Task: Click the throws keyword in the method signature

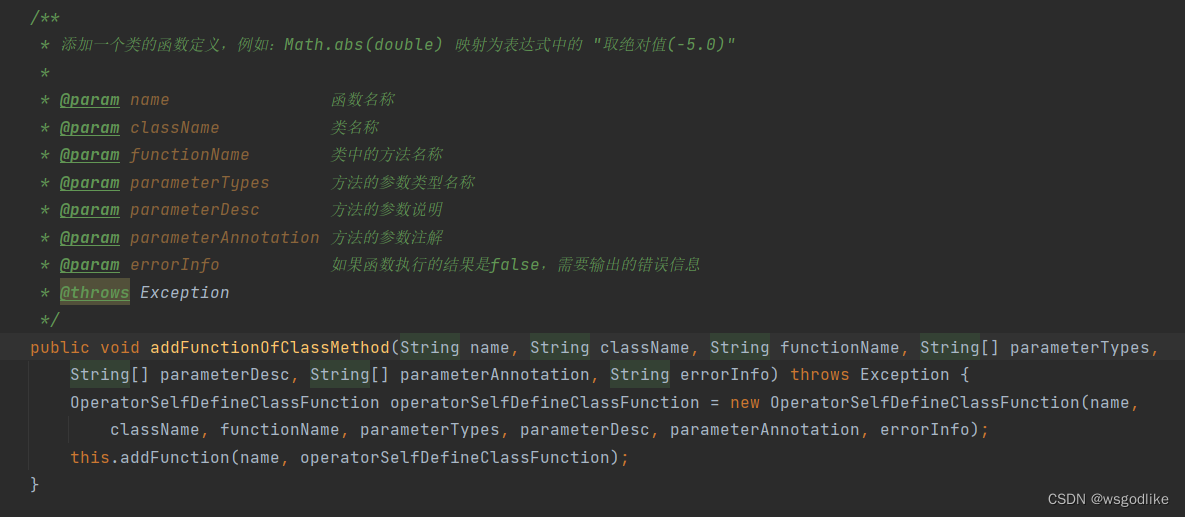Action: point(820,375)
